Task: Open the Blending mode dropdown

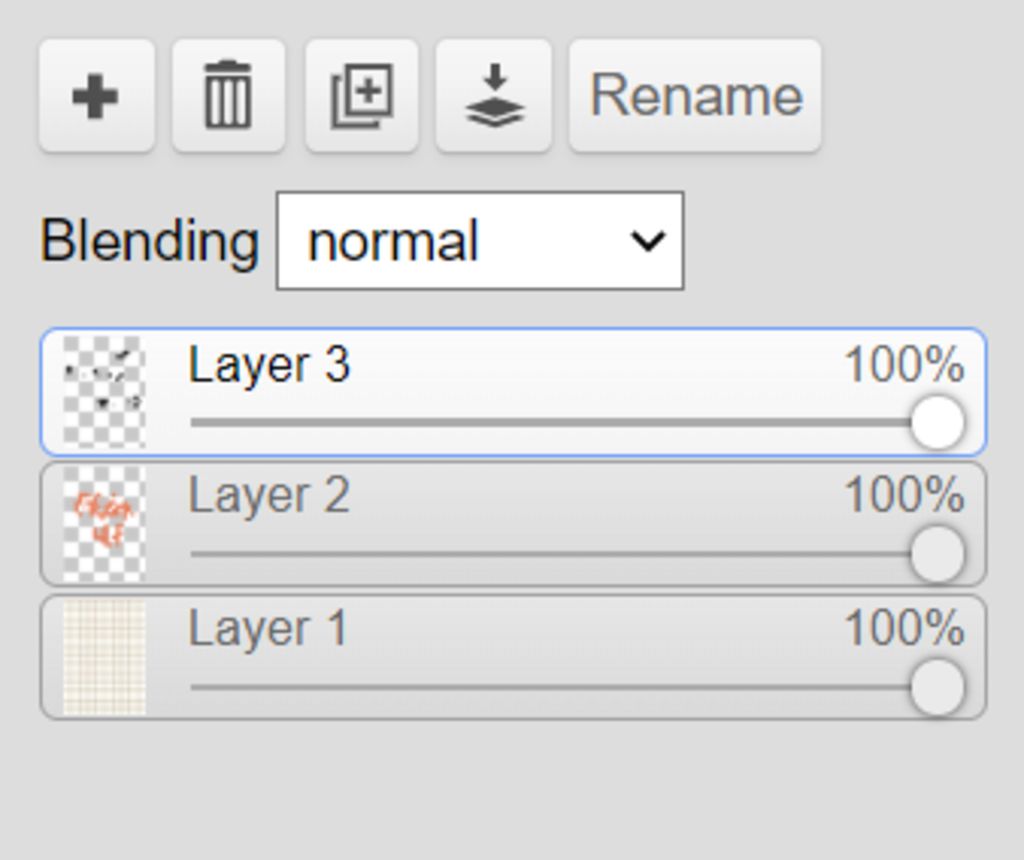Action: point(480,241)
